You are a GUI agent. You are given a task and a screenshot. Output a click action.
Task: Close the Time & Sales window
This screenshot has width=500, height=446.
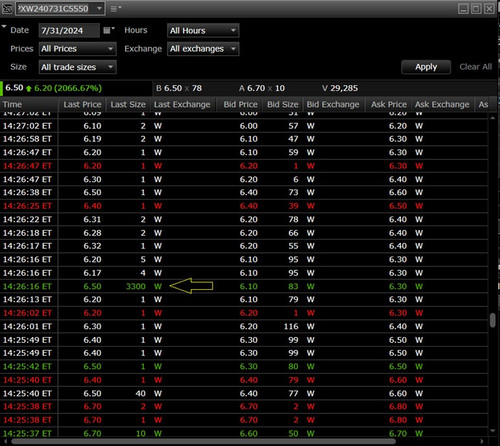[x=489, y=9]
